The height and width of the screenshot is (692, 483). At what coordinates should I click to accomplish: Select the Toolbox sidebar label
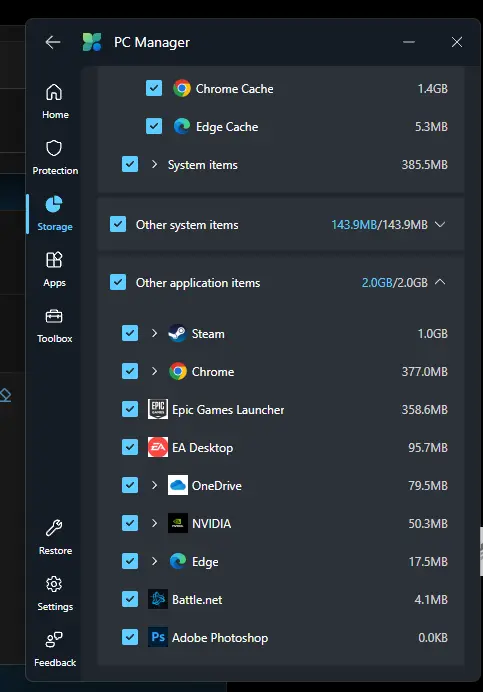click(x=55, y=338)
